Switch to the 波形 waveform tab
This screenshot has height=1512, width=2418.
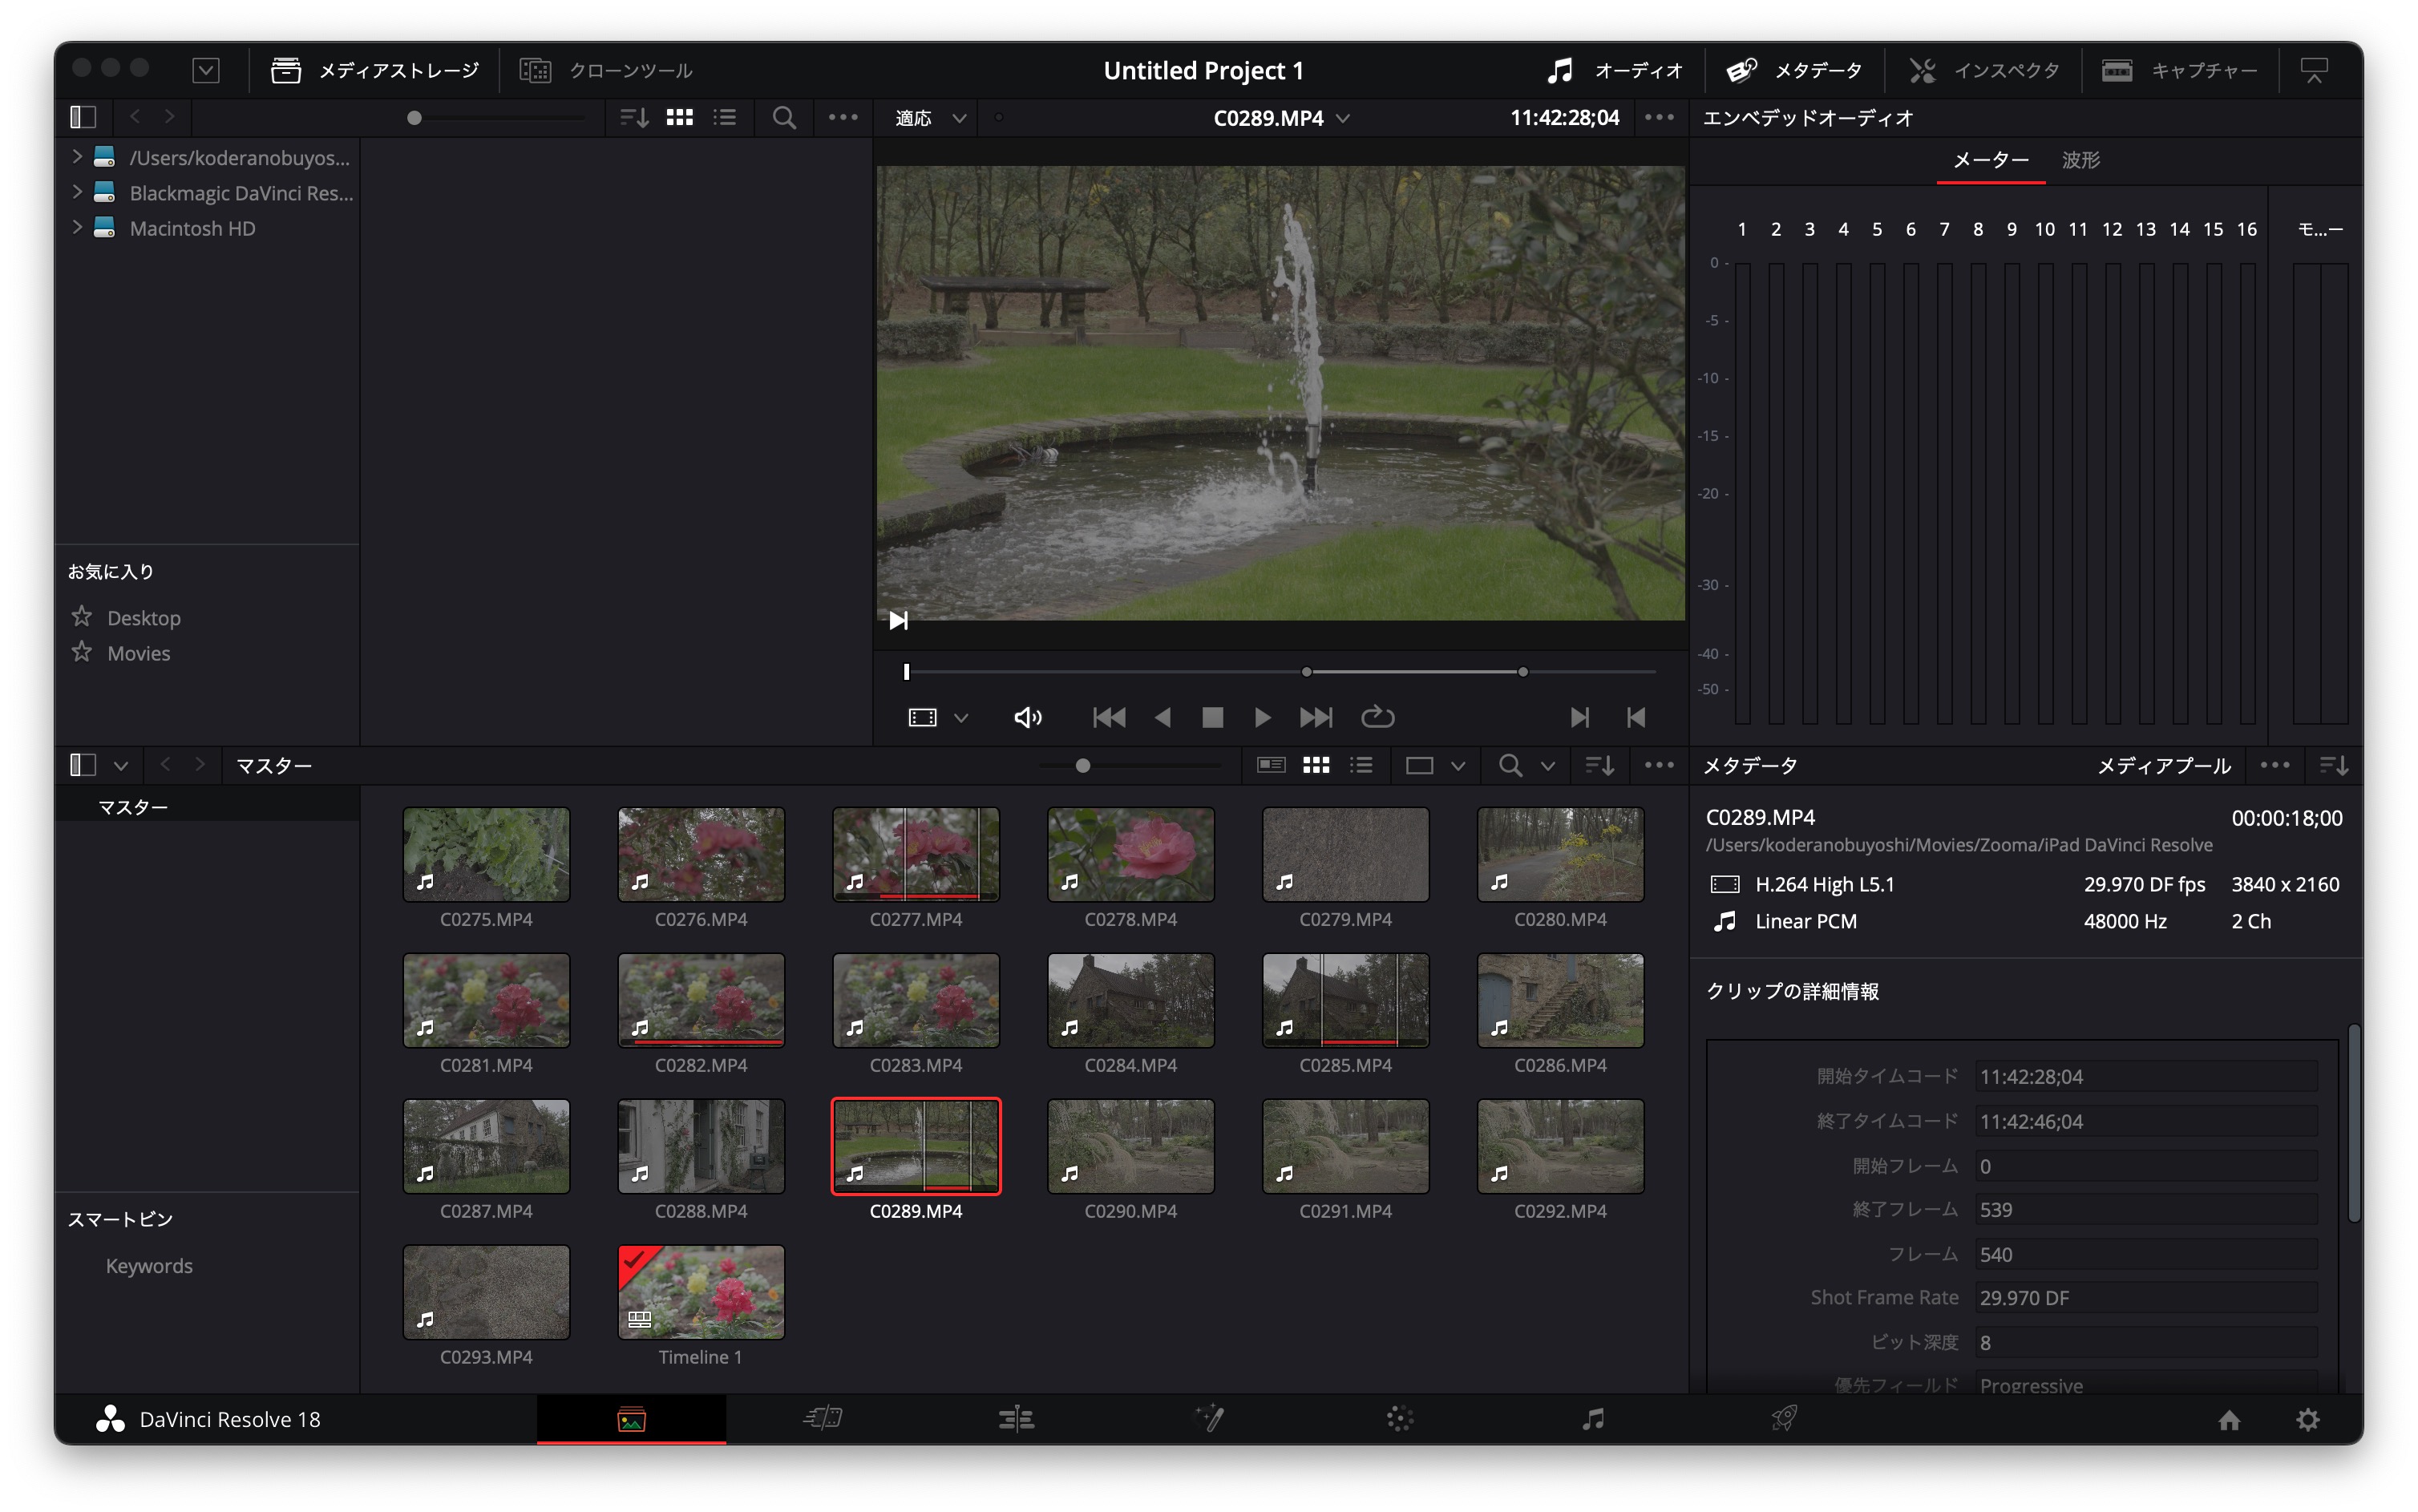[x=2080, y=159]
